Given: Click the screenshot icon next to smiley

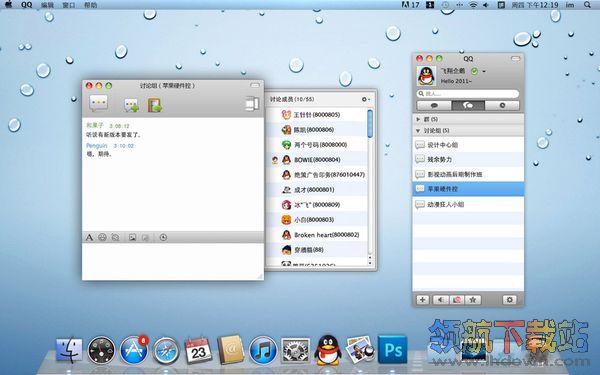Looking at the screenshot, I should pos(115,237).
